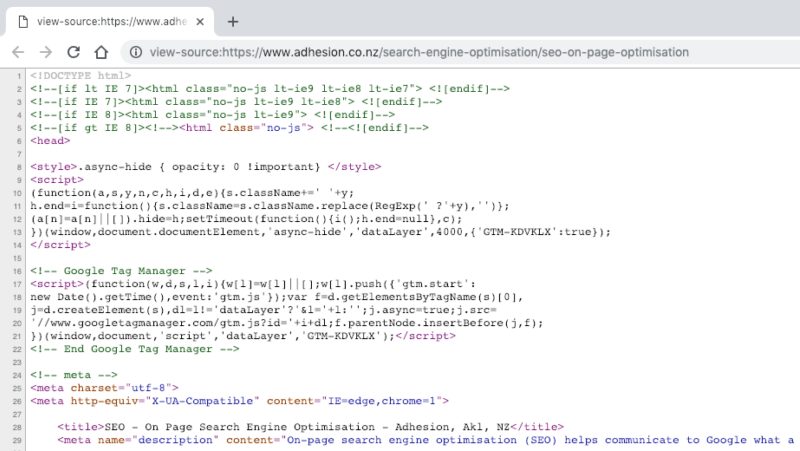The width and height of the screenshot is (800, 451).
Task: Click the <head> tag on line 6
Action: [x=50, y=141]
